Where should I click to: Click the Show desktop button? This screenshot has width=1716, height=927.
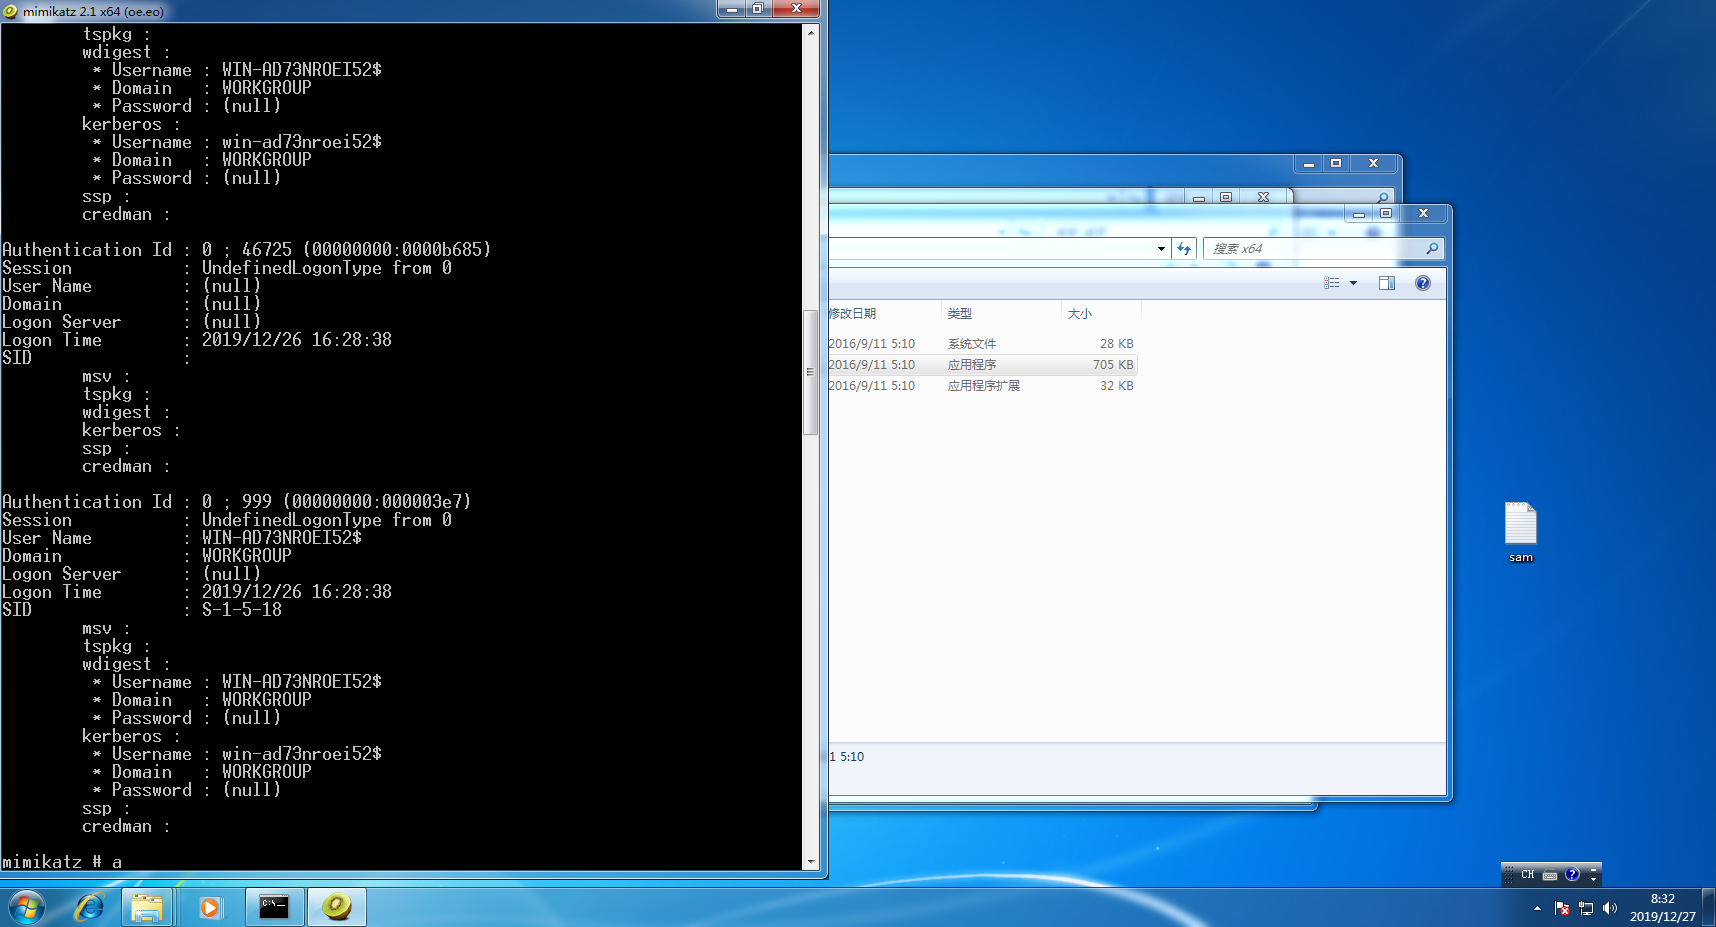coord(1709,908)
